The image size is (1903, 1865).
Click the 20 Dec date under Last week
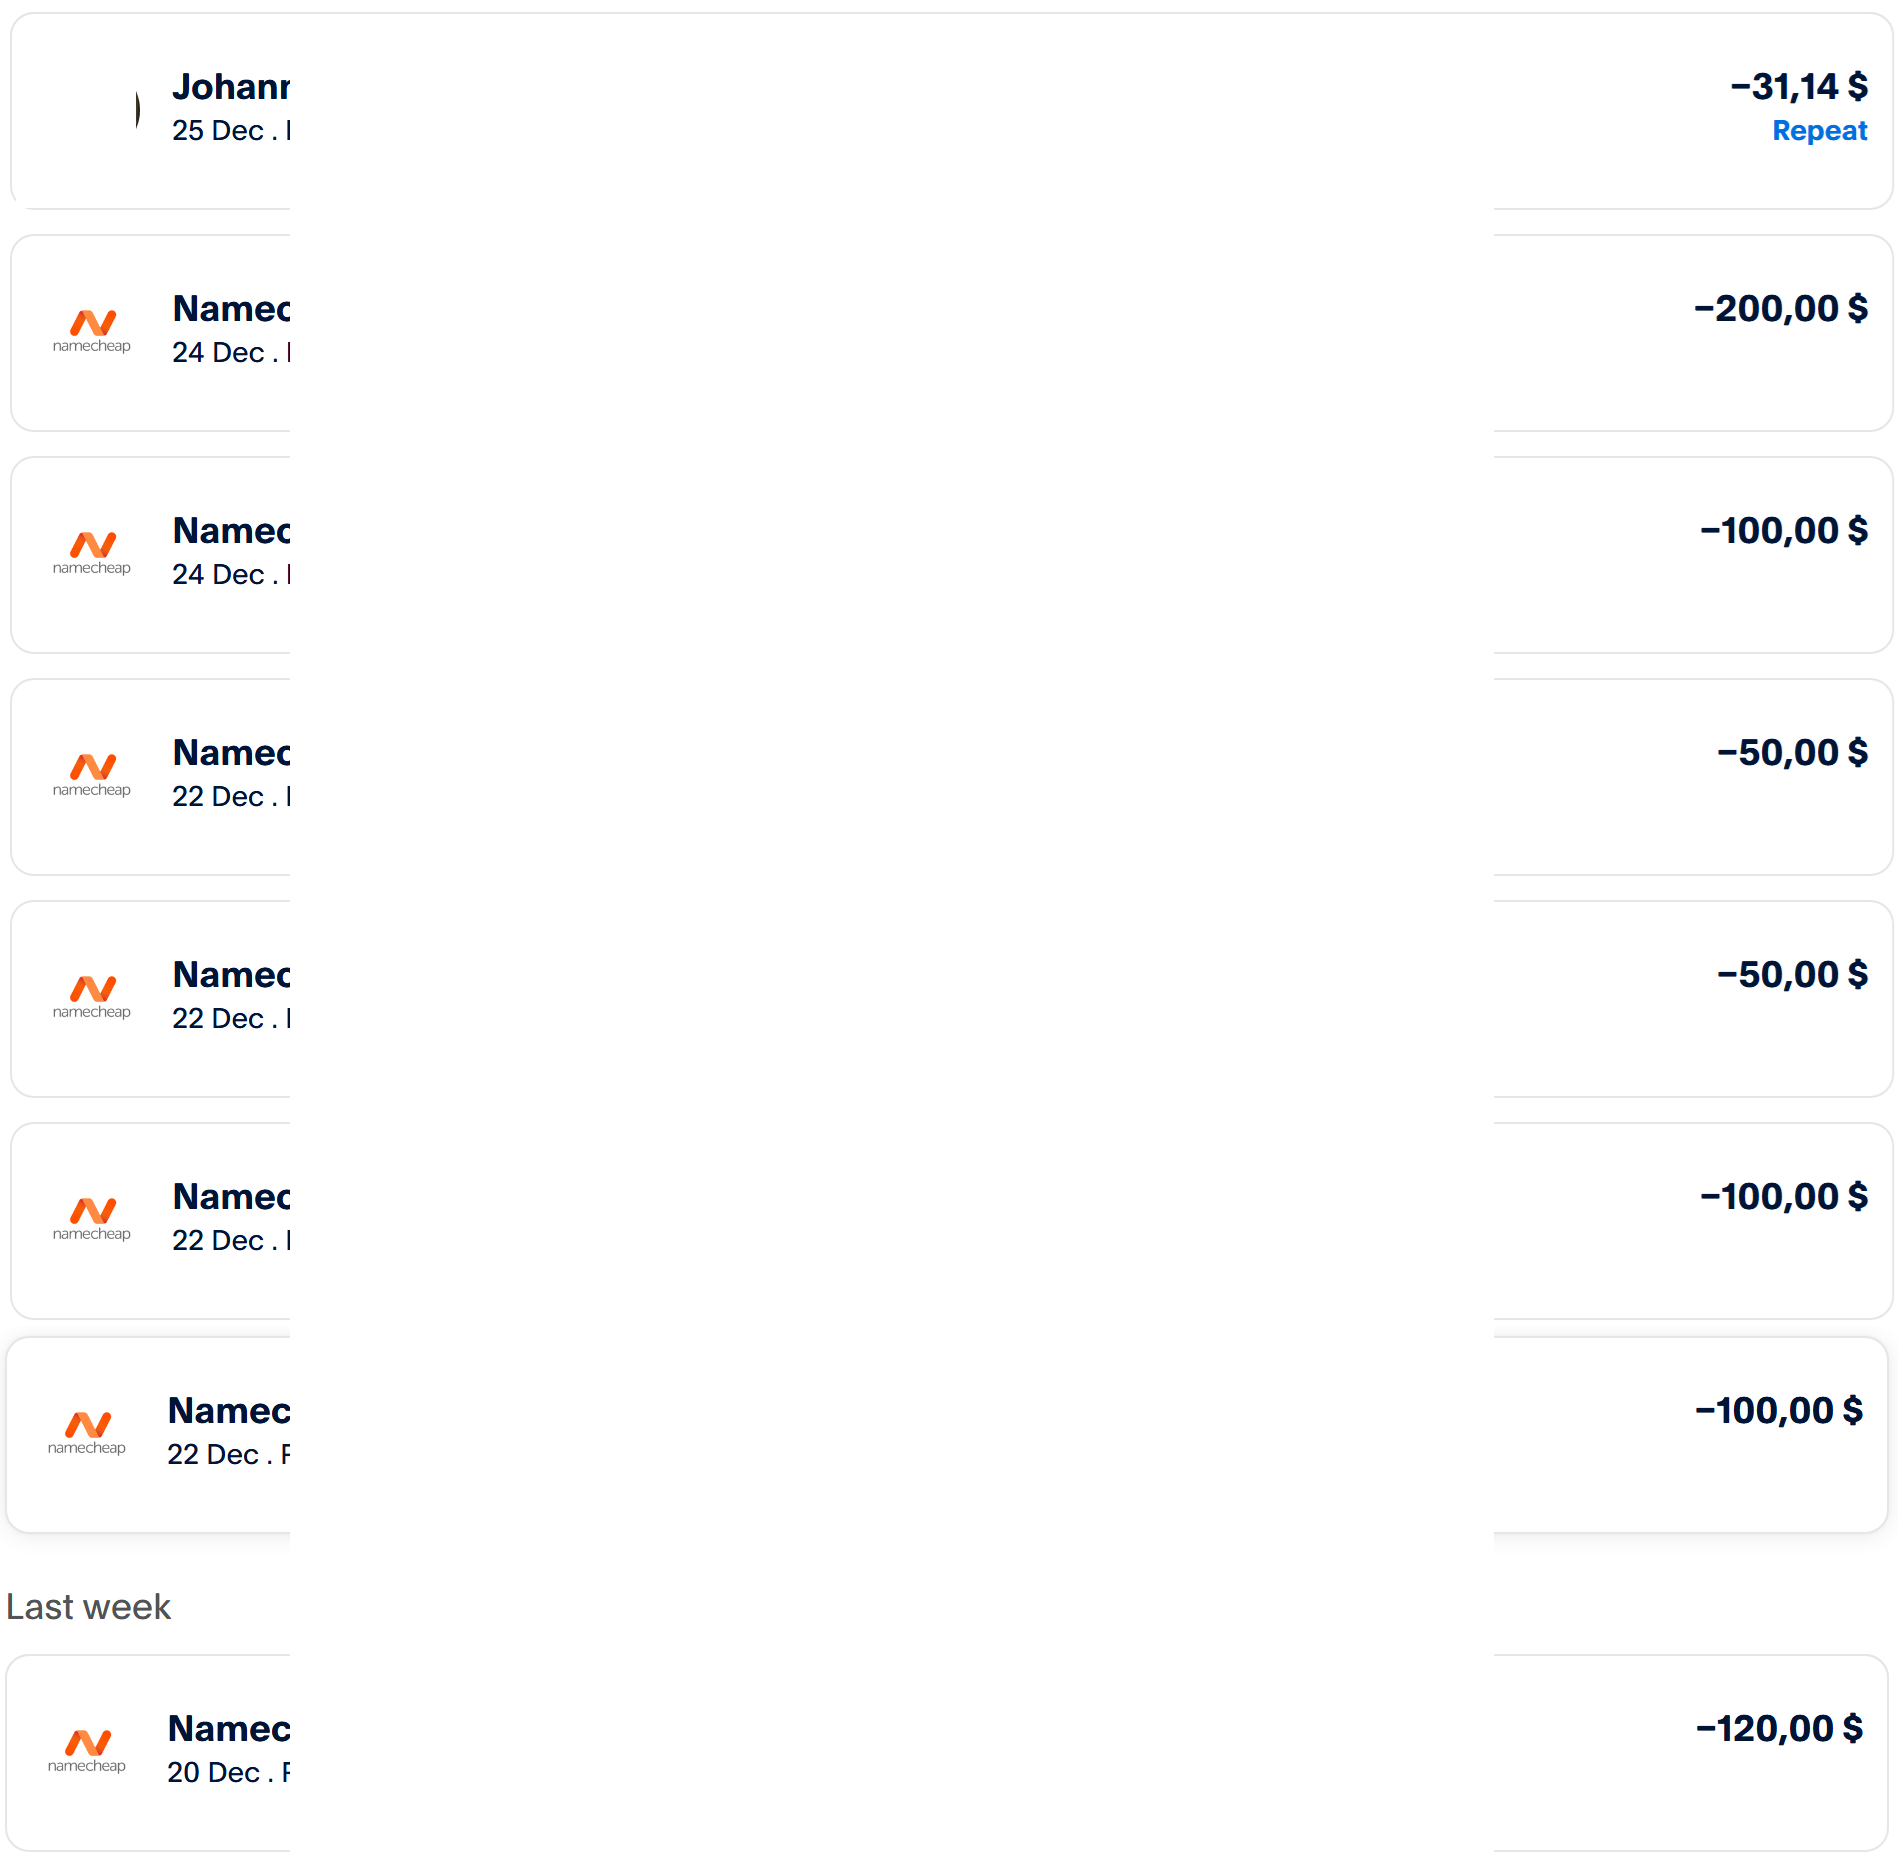point(213,1773)
